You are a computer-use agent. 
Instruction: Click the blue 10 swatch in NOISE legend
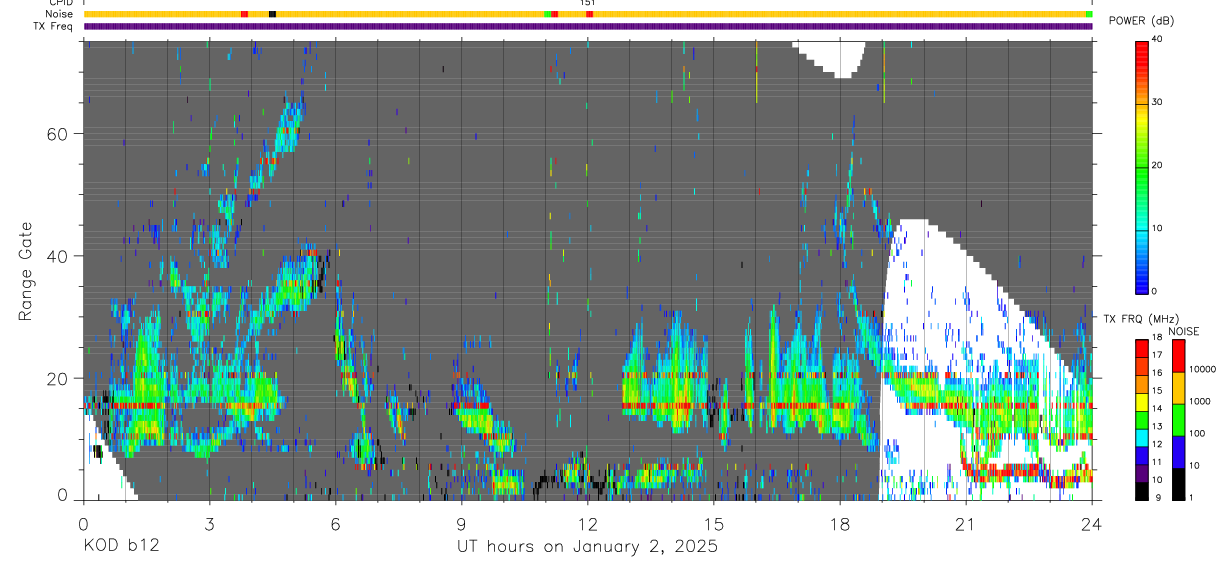click(1178, 452)
